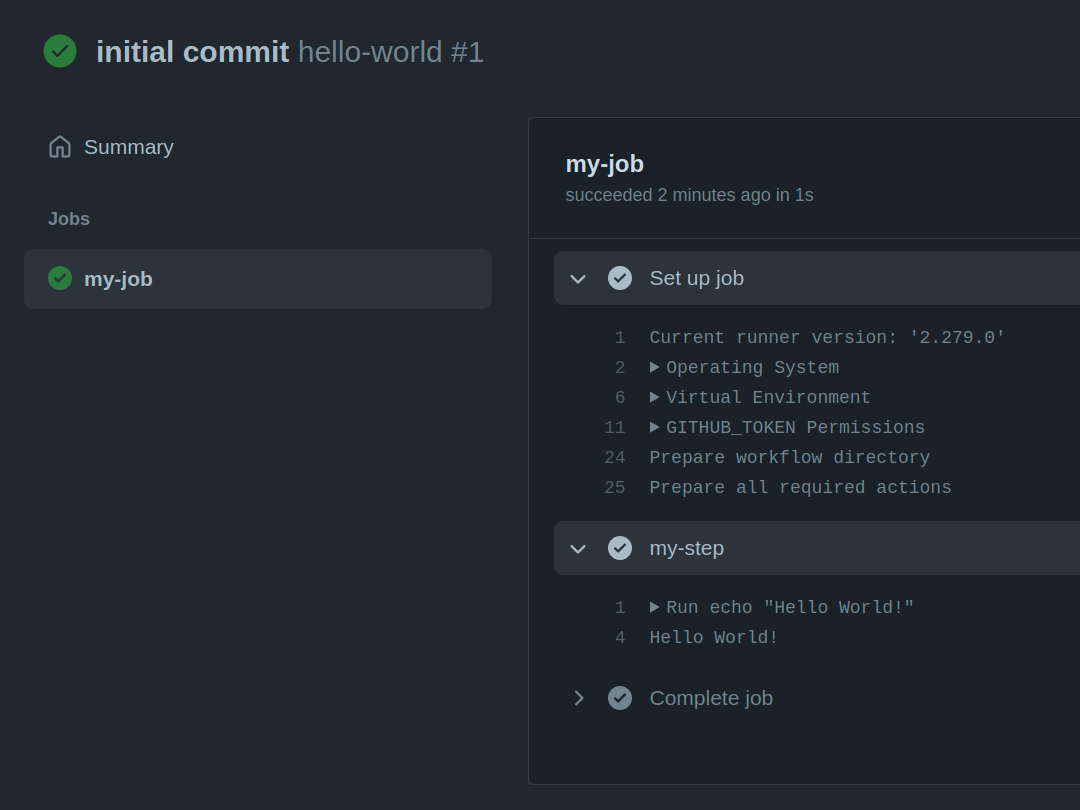Screen dimensions: 1080x810
Task: Select my-job in the Jobs list
Action: (118, 279)
